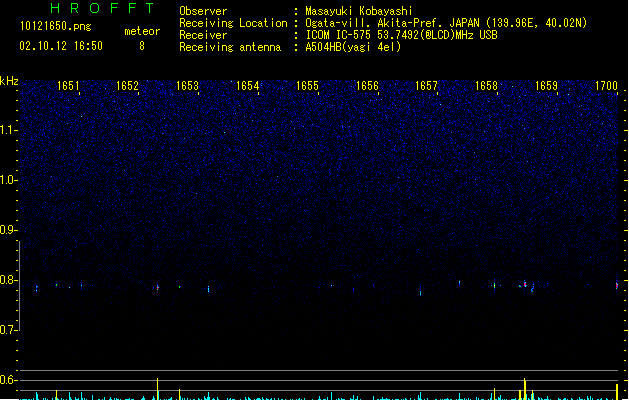
Task: Click the red echo at the 1700 edge
Action: pyautogui.click(x=617, y=285)
